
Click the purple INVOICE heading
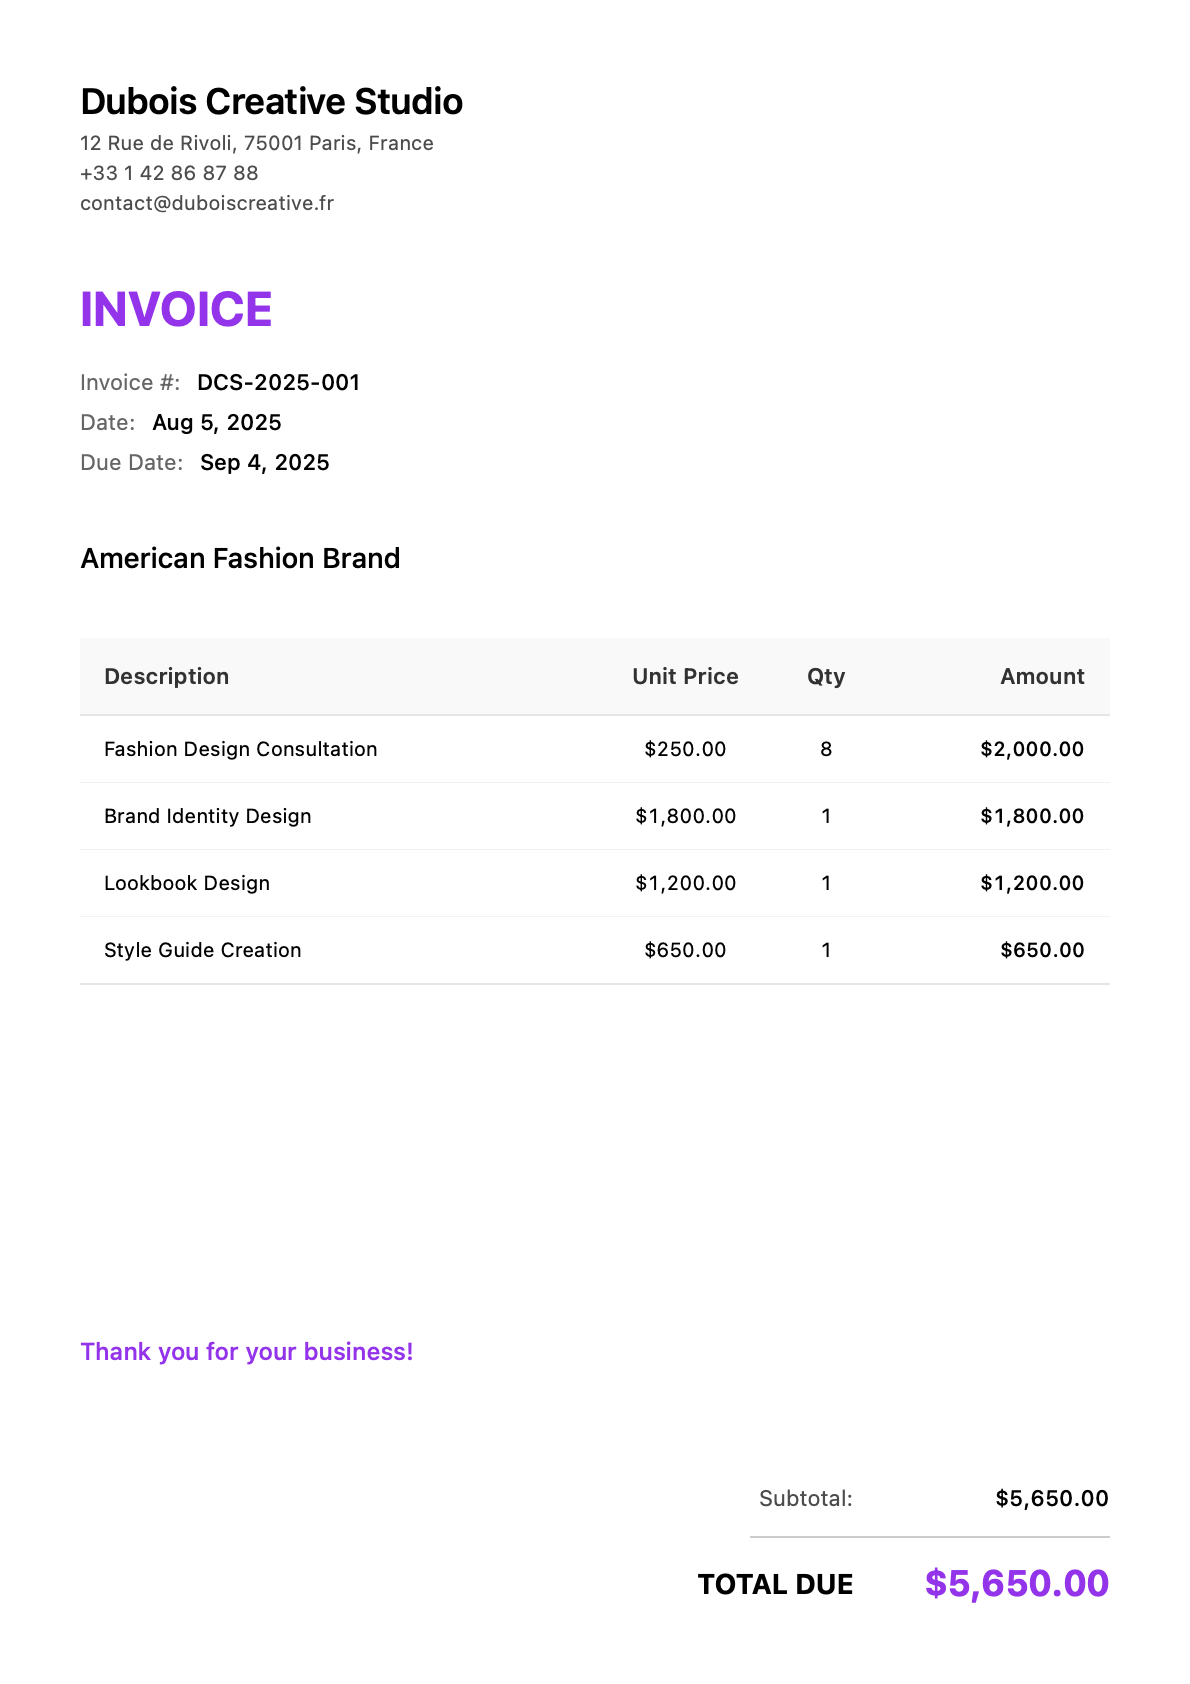(x=176, y=309)
